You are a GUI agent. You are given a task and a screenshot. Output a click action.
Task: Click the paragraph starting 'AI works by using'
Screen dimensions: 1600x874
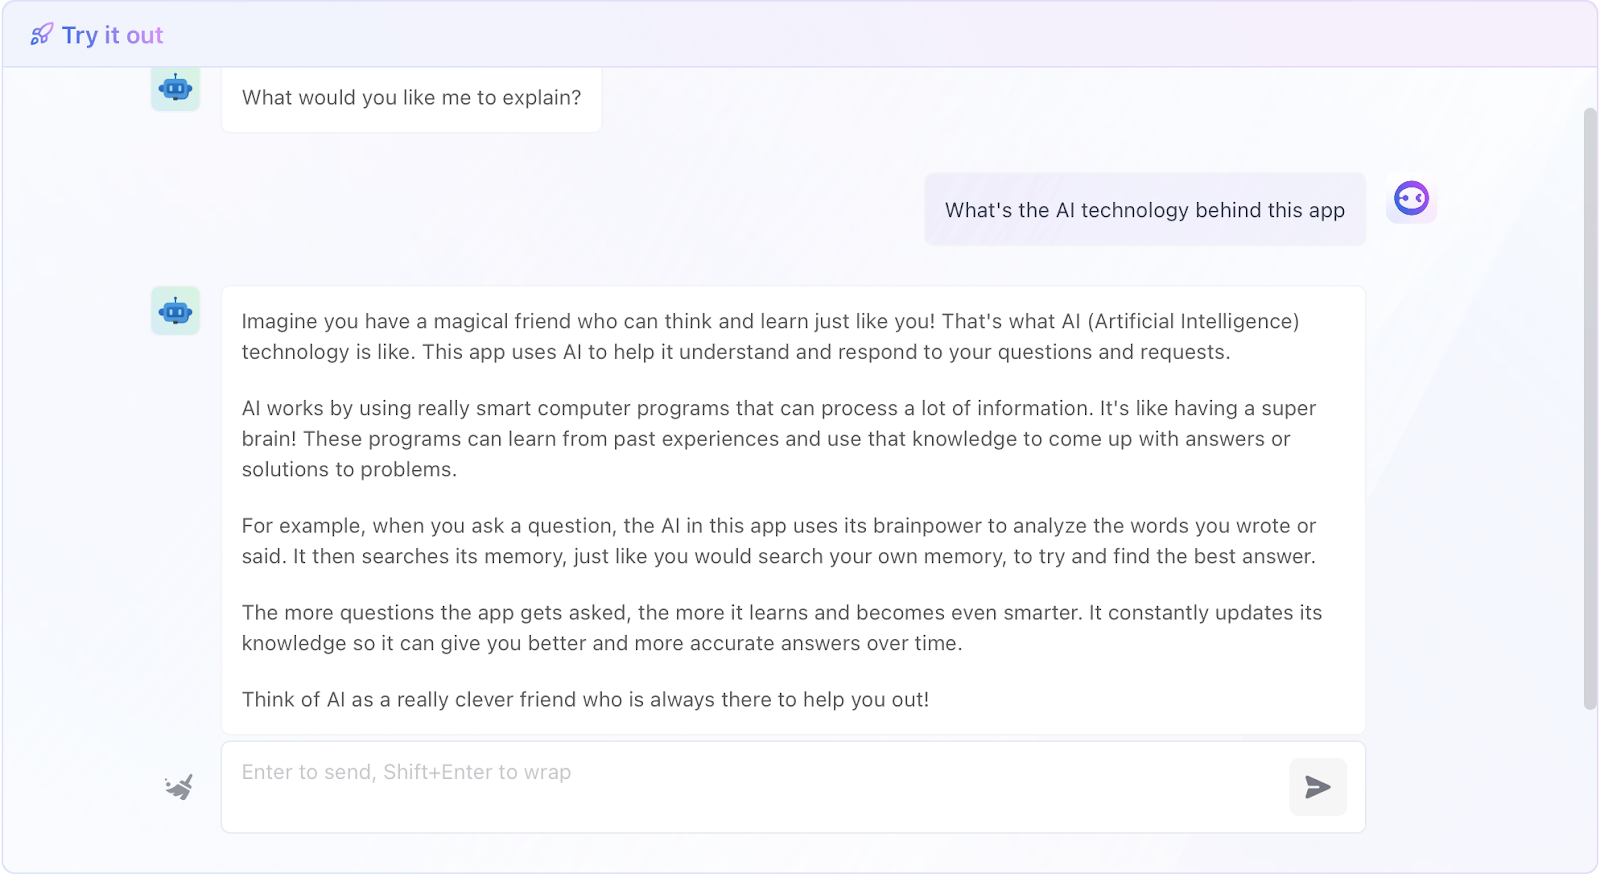click(x=778, y=438)
